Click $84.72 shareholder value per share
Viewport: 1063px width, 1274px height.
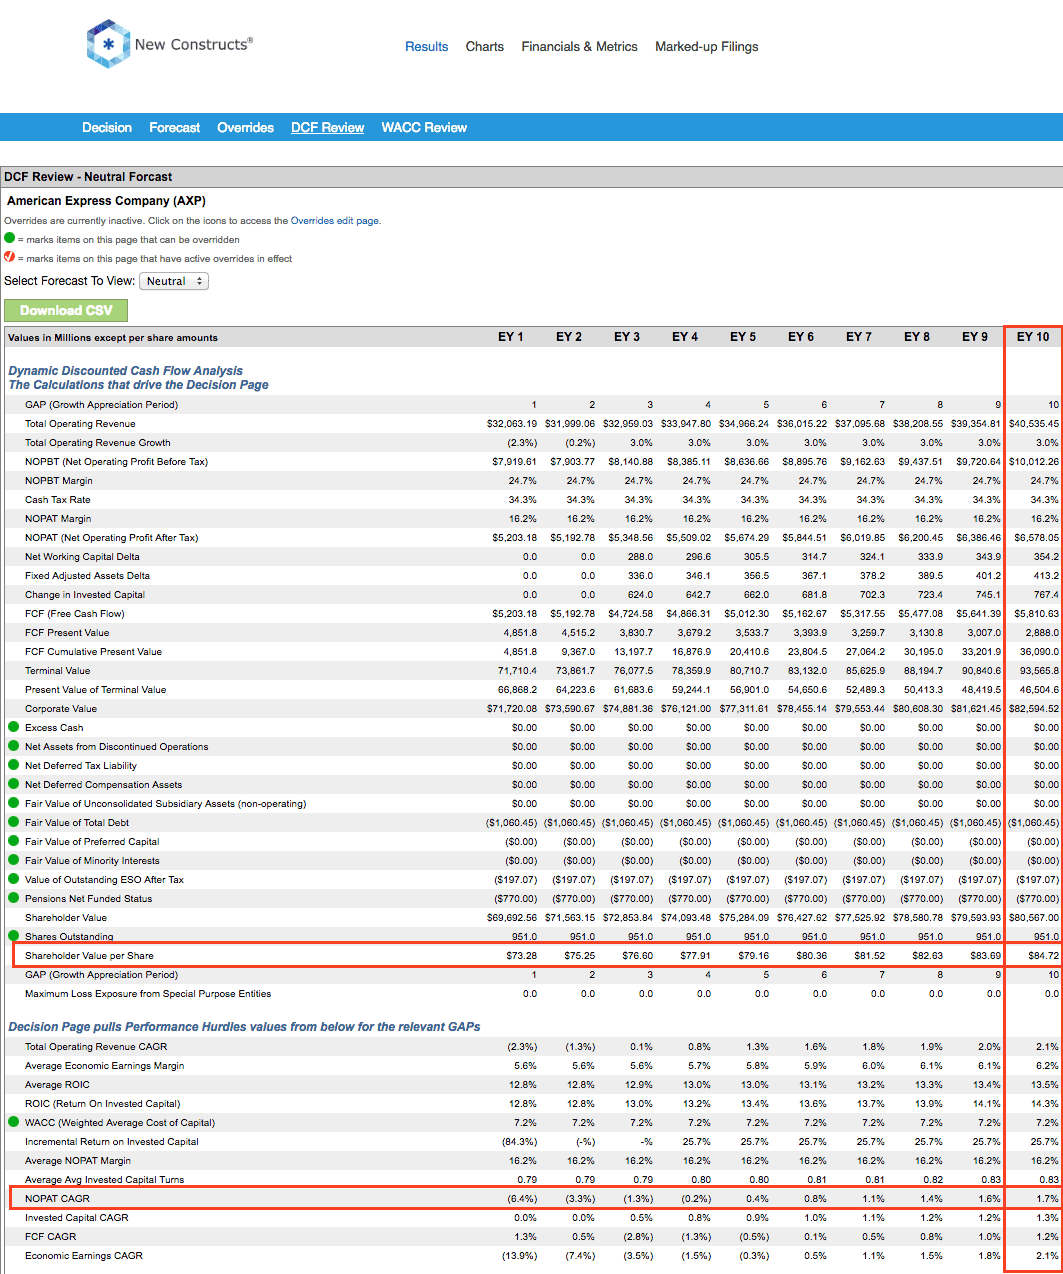click(1043, 955)
